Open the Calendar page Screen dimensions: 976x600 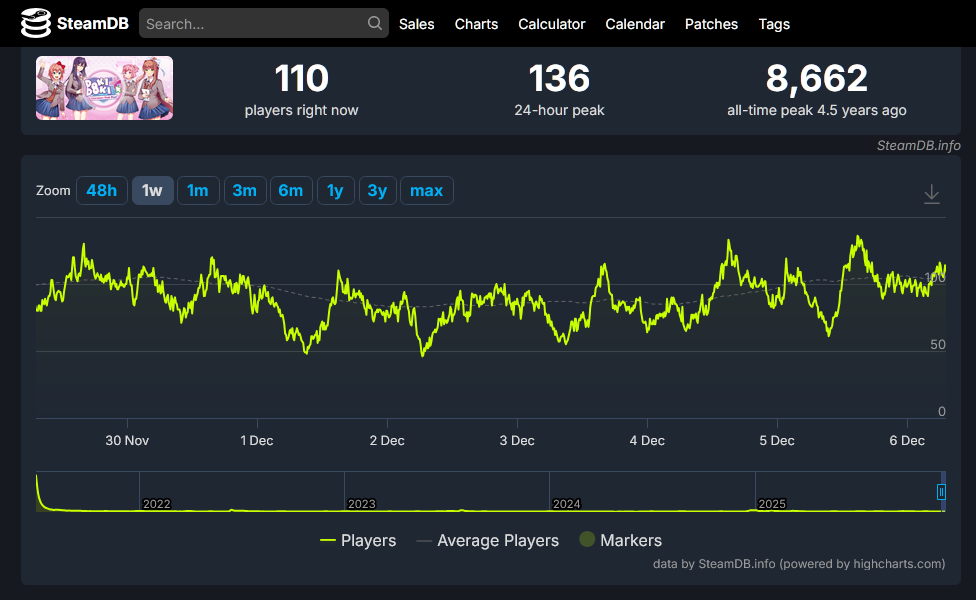[x=635, y=24]
